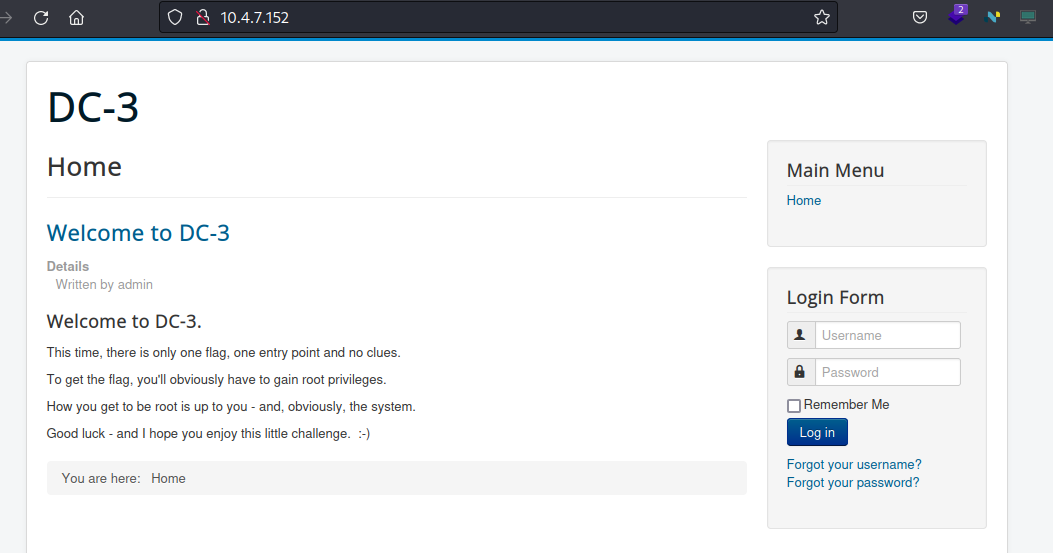Image resolution: width=1053 pixels, height=553 pixels.
Task: Click the Home page heading
Action: (x=85, y=167)
